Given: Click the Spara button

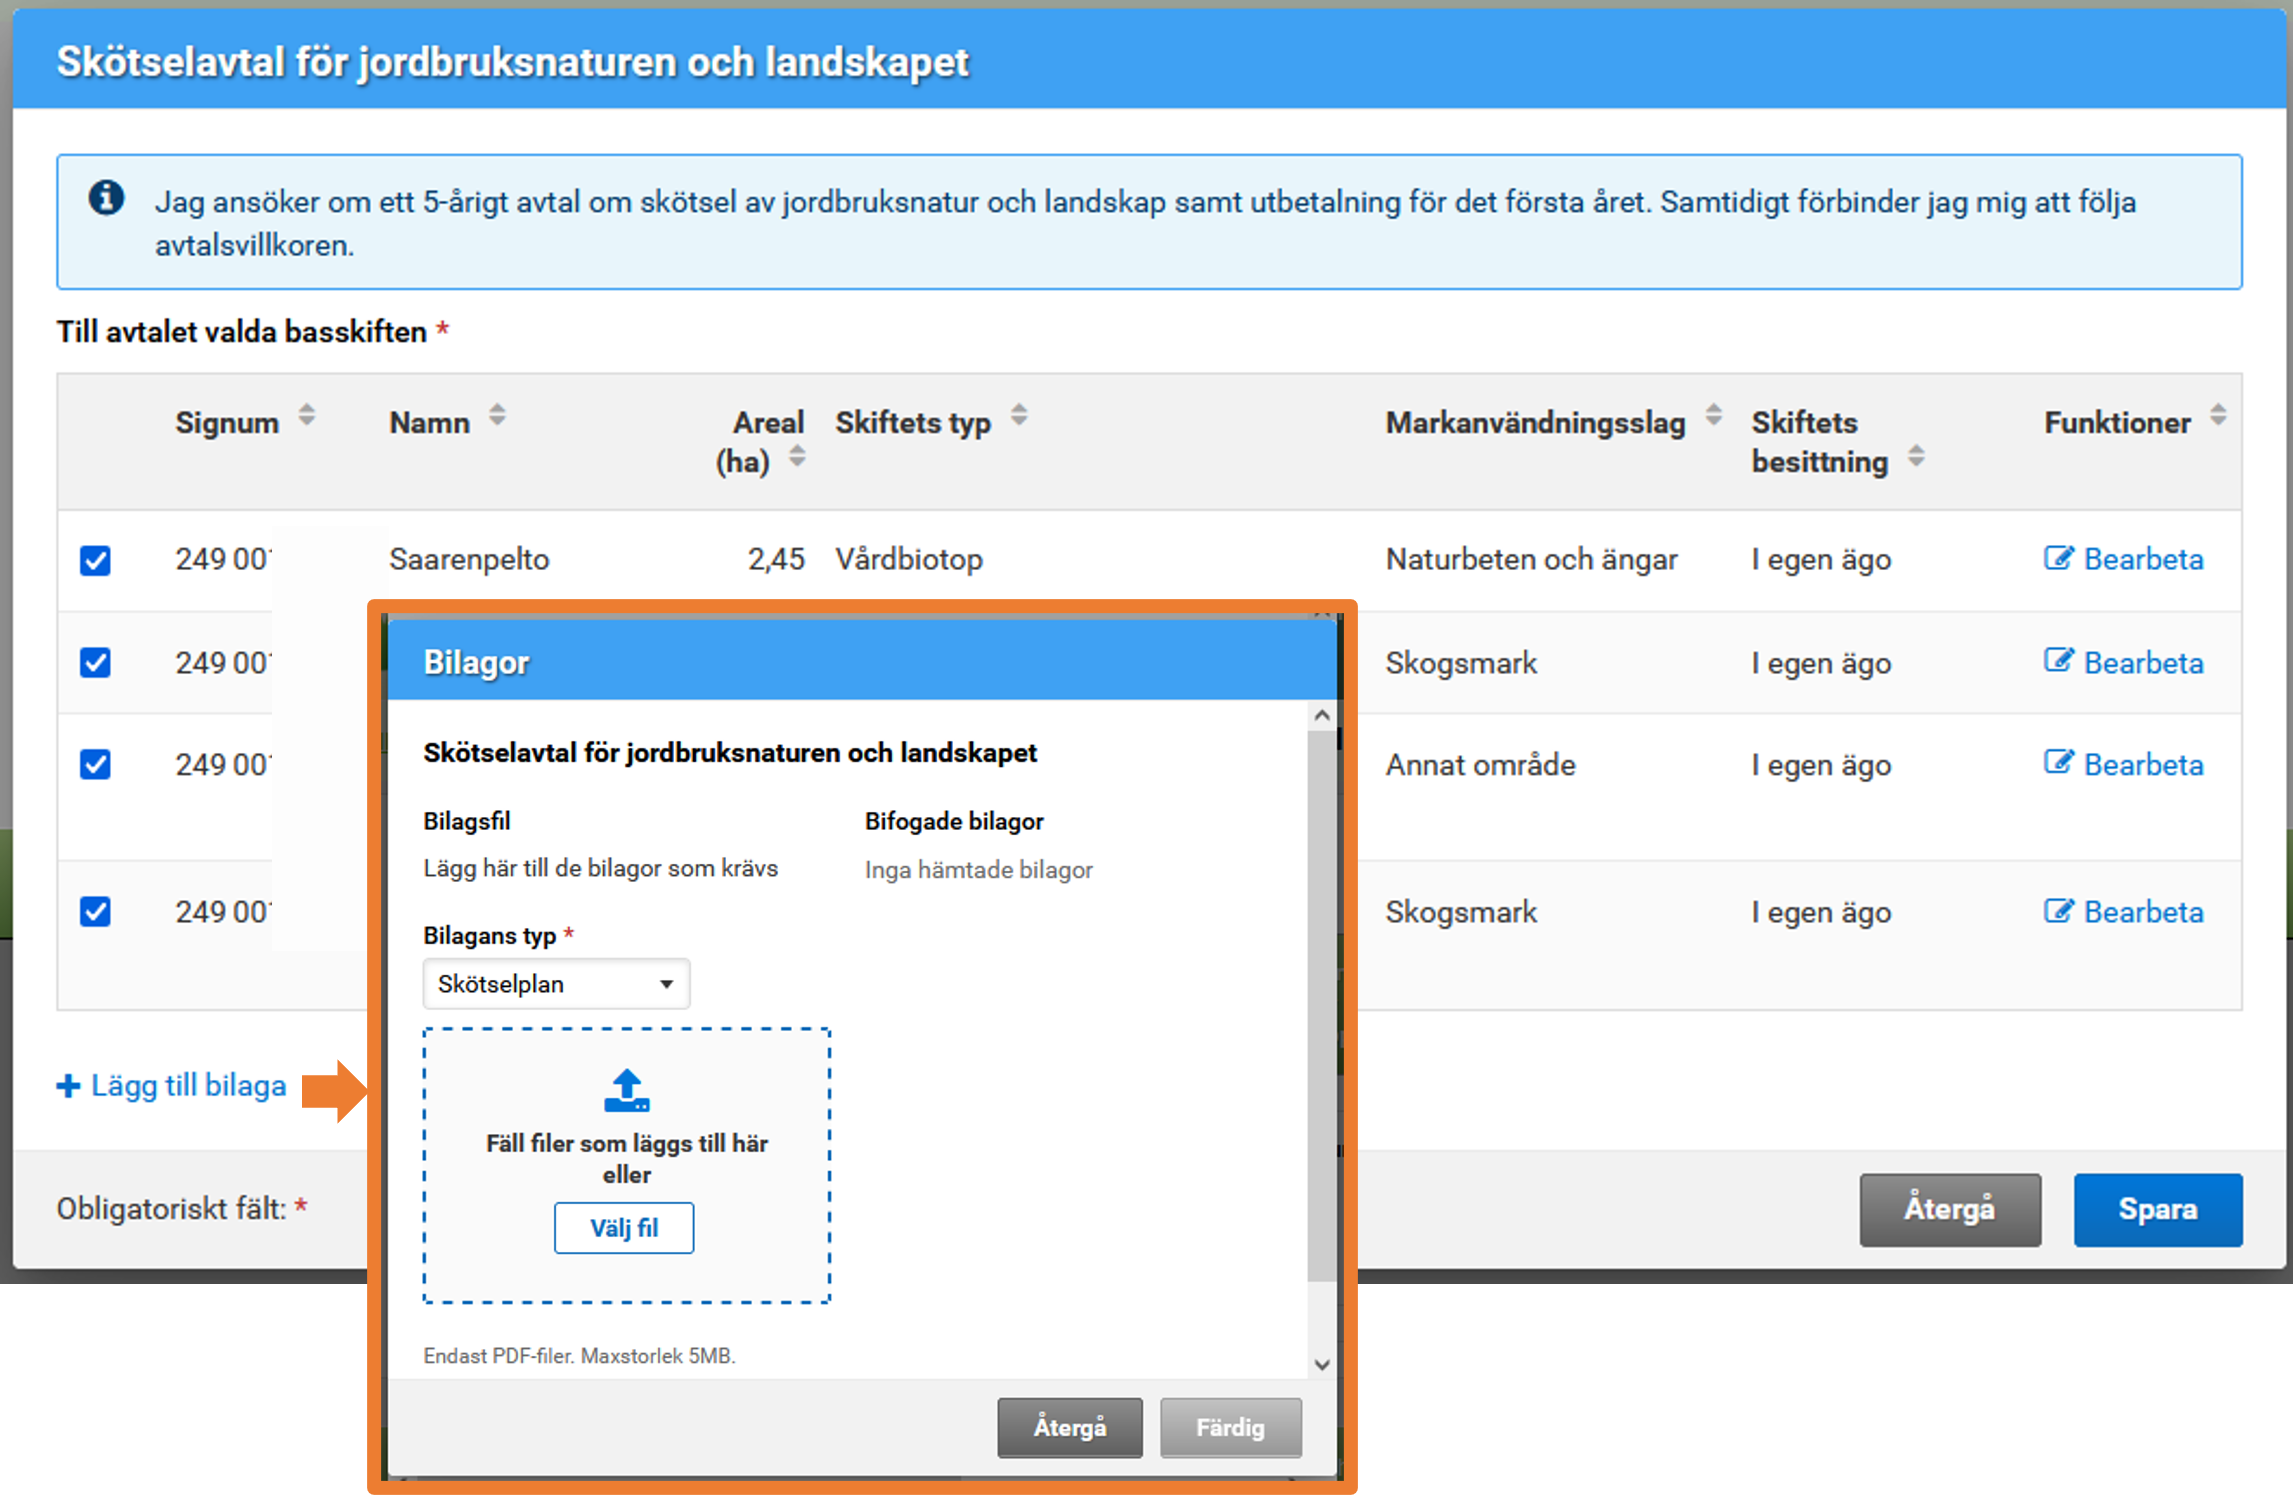Looking at the screenshot, I should [2157, 1209].
